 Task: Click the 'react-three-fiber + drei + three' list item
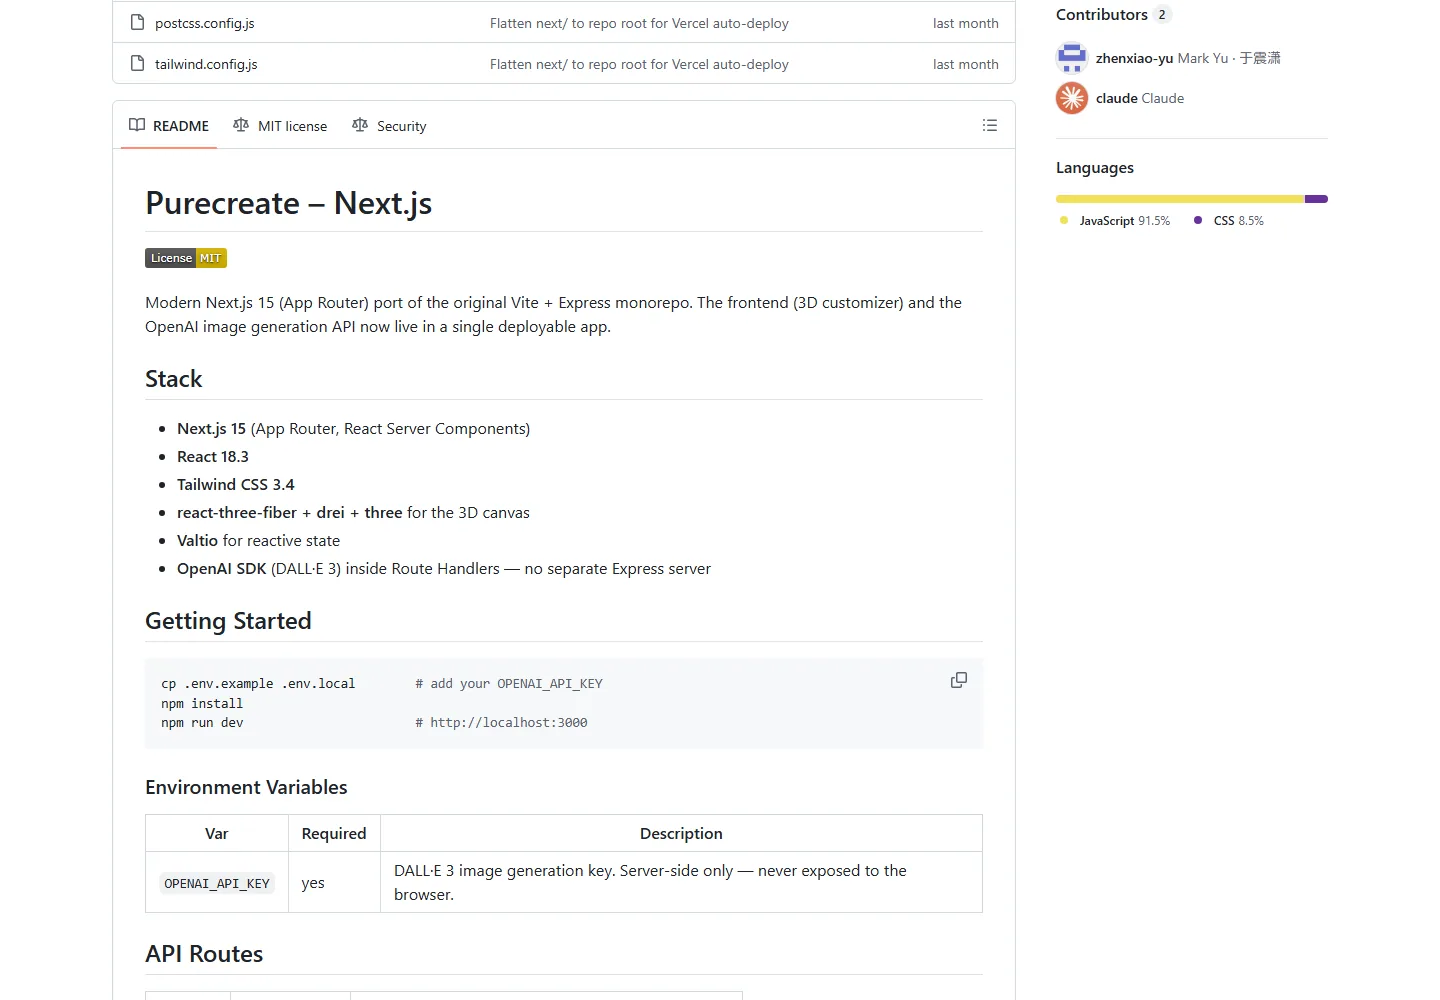coord(353,513)
